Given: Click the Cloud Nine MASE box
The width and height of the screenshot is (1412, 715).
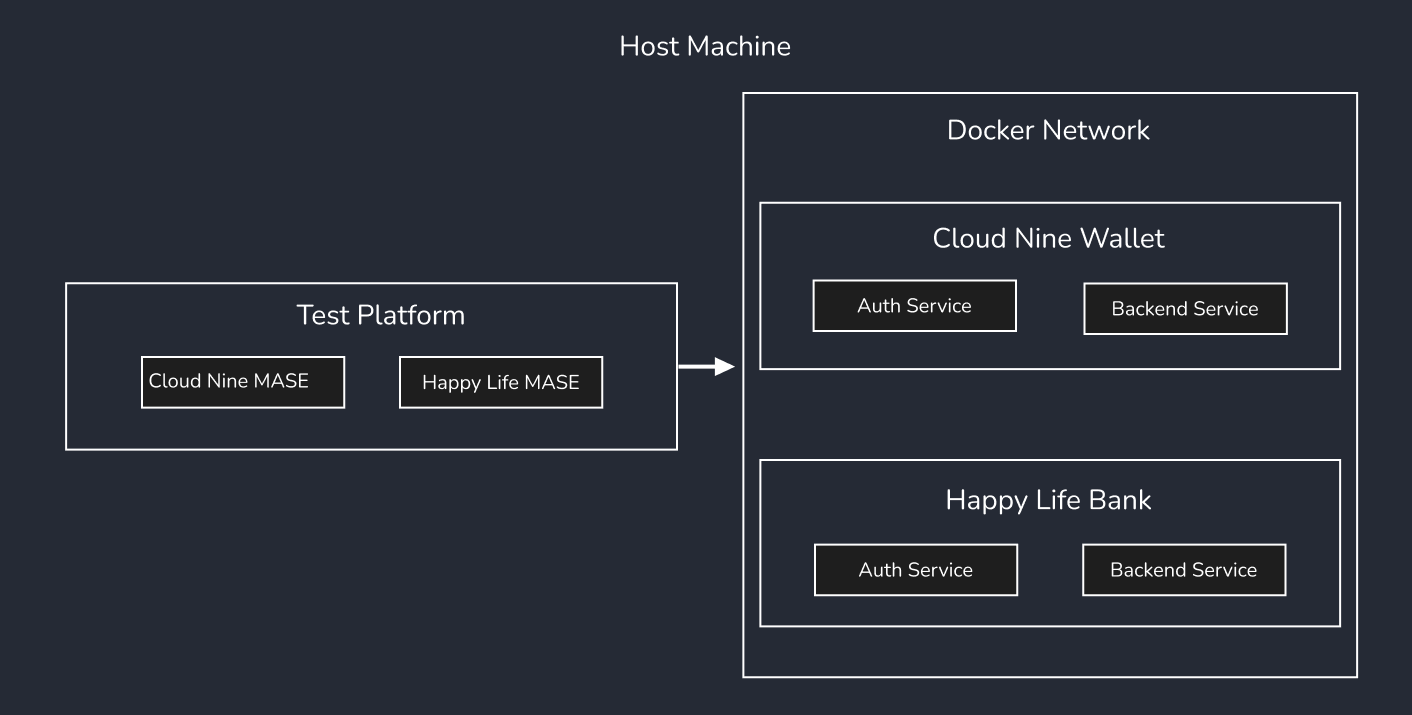Looking at the screenshot, I should [x=243, y=382].
